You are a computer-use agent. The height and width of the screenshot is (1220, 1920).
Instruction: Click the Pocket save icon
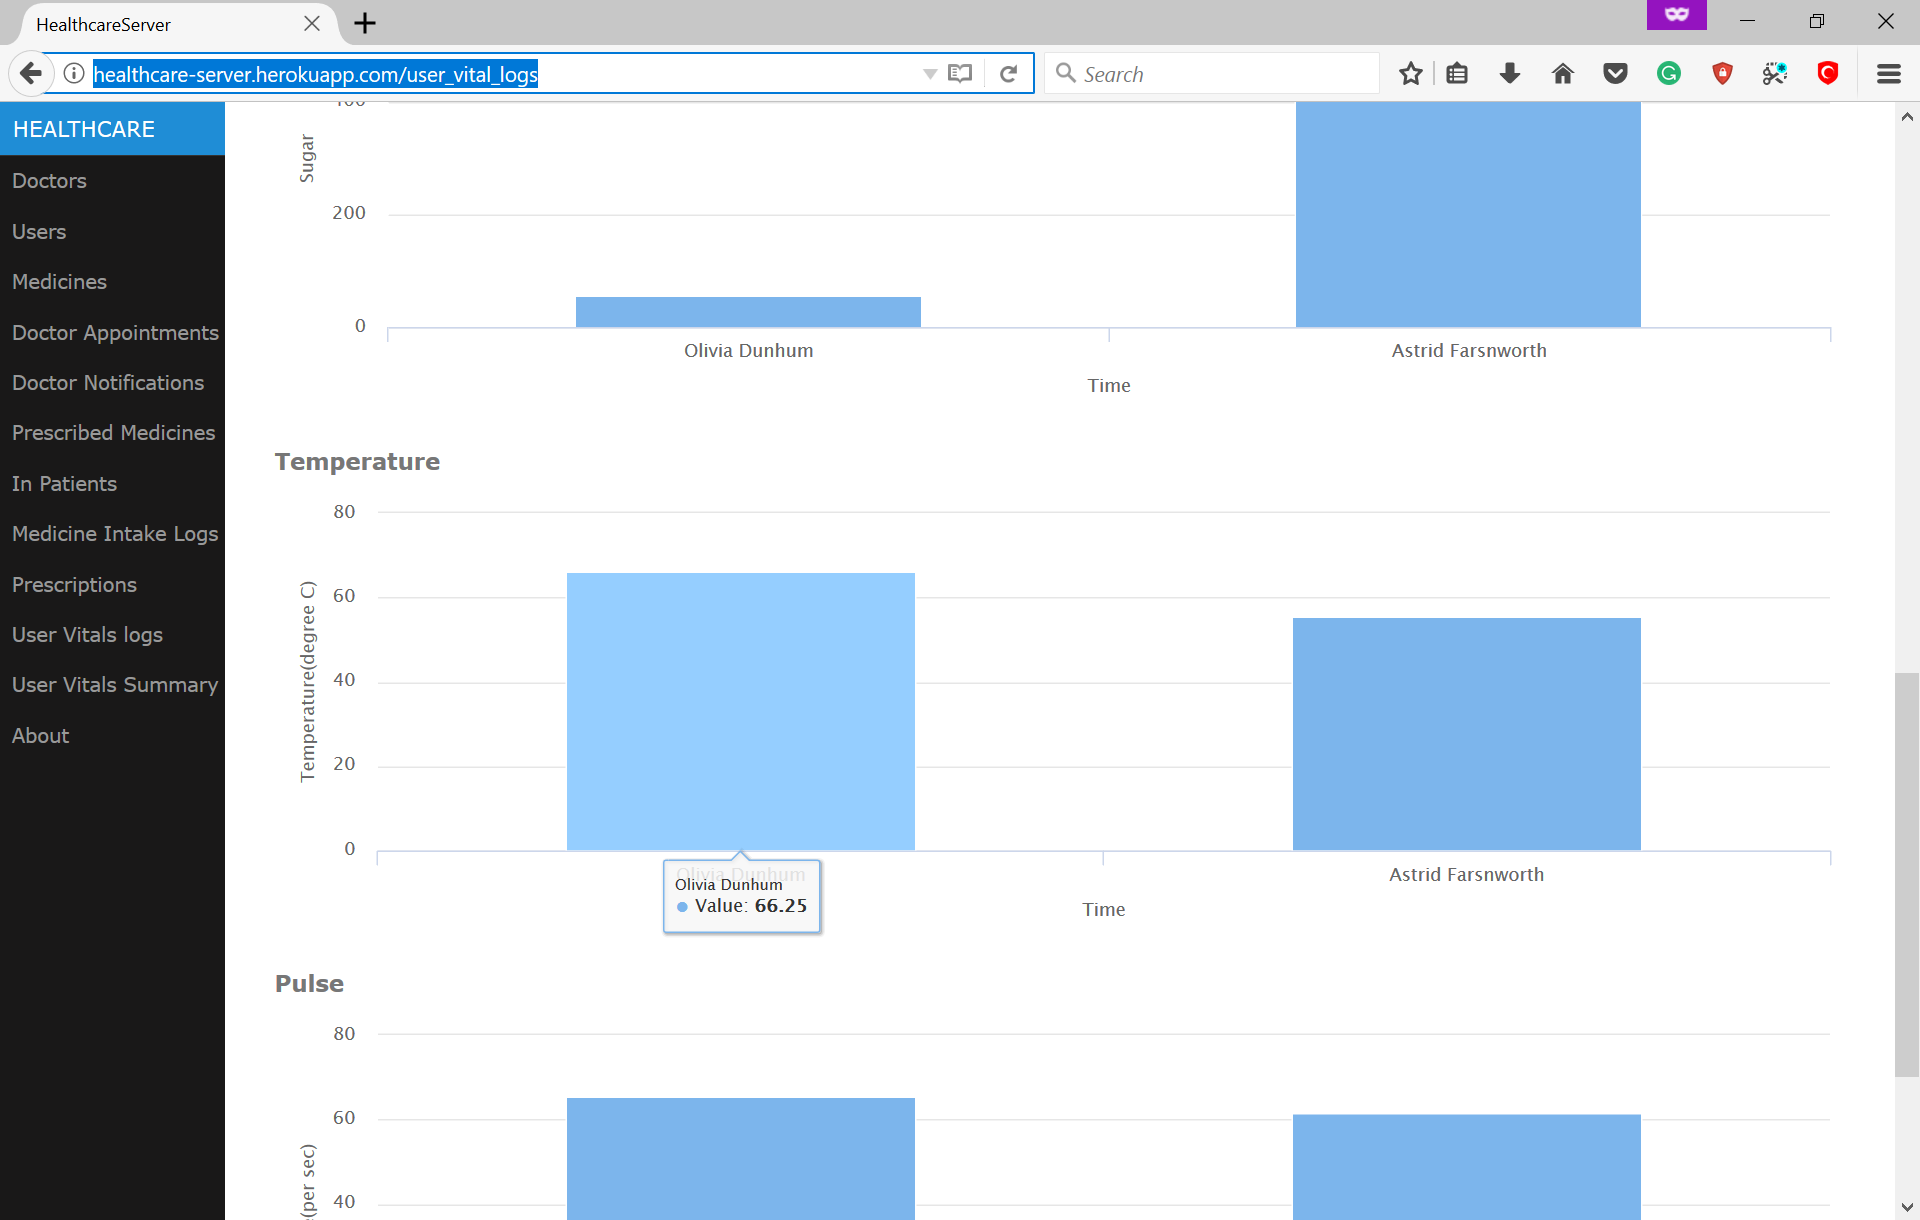click(x=1615, y=73)
